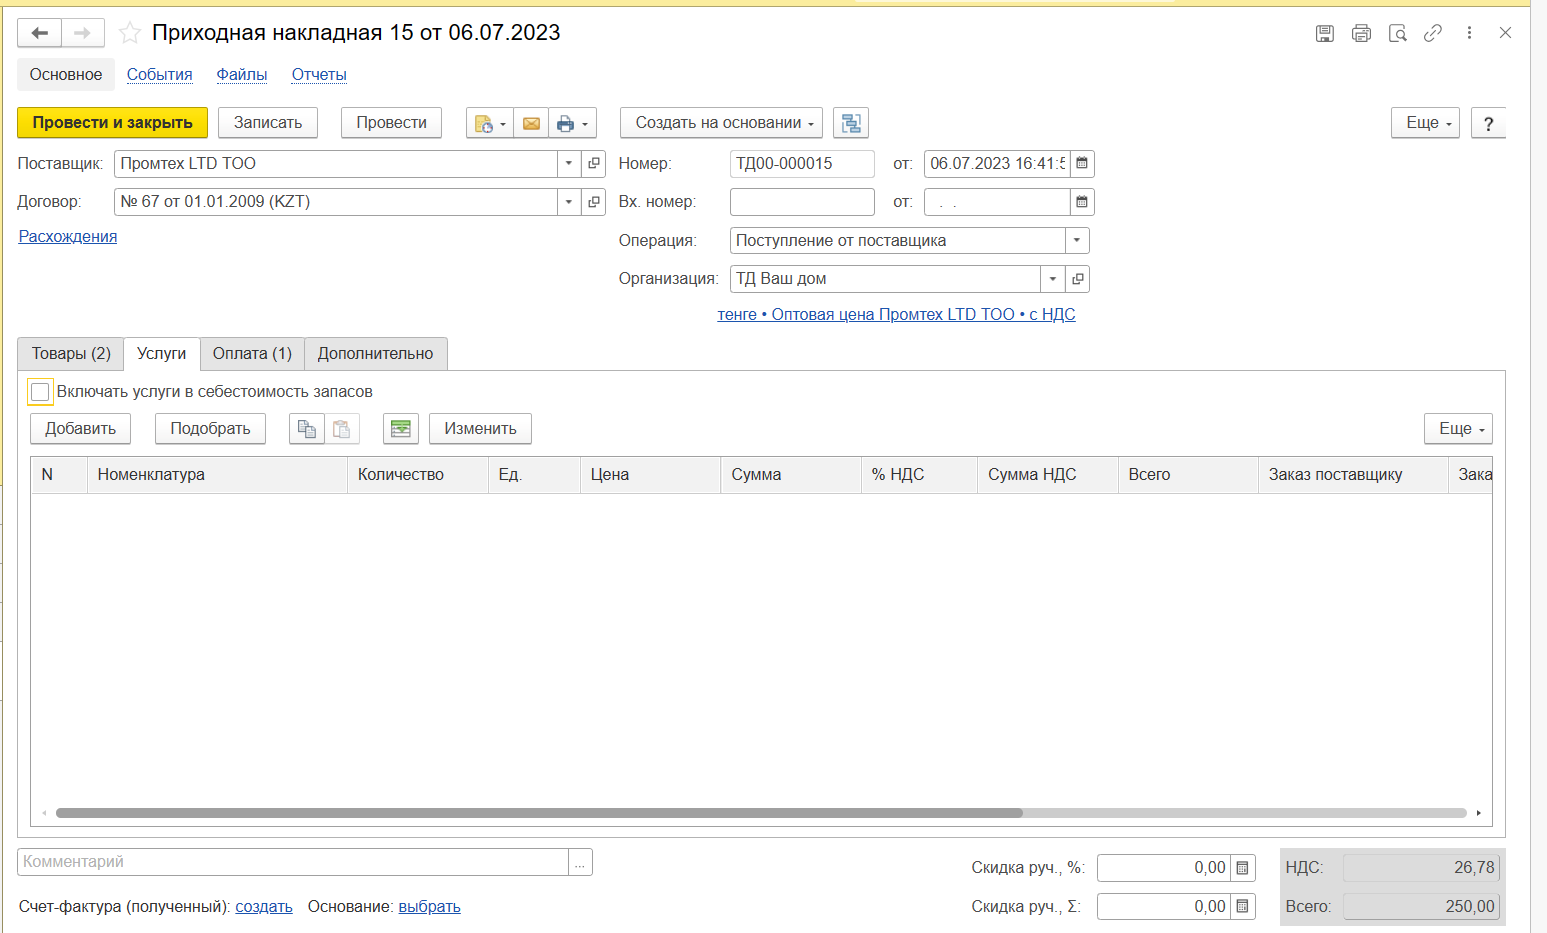Switch to the Товары (2) tab
Image resolution: width=1547 pixels, height=933 pixels.
(x=71, y=354)
